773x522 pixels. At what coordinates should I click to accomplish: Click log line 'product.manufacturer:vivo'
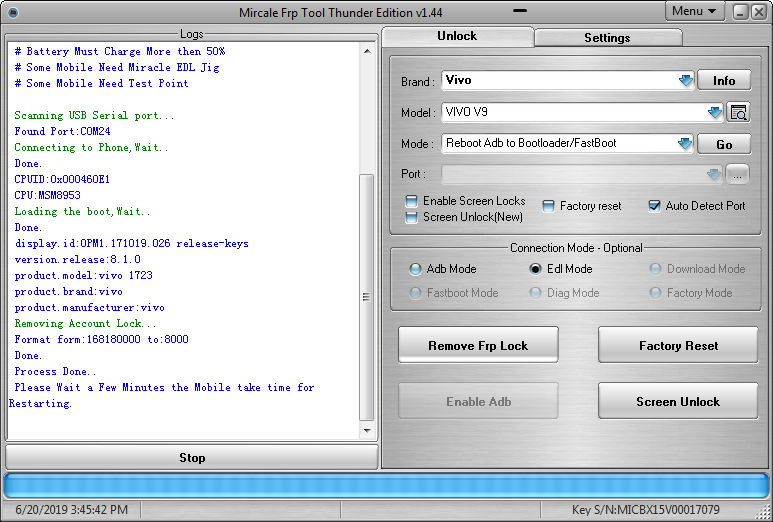click(x=89, y=308)
